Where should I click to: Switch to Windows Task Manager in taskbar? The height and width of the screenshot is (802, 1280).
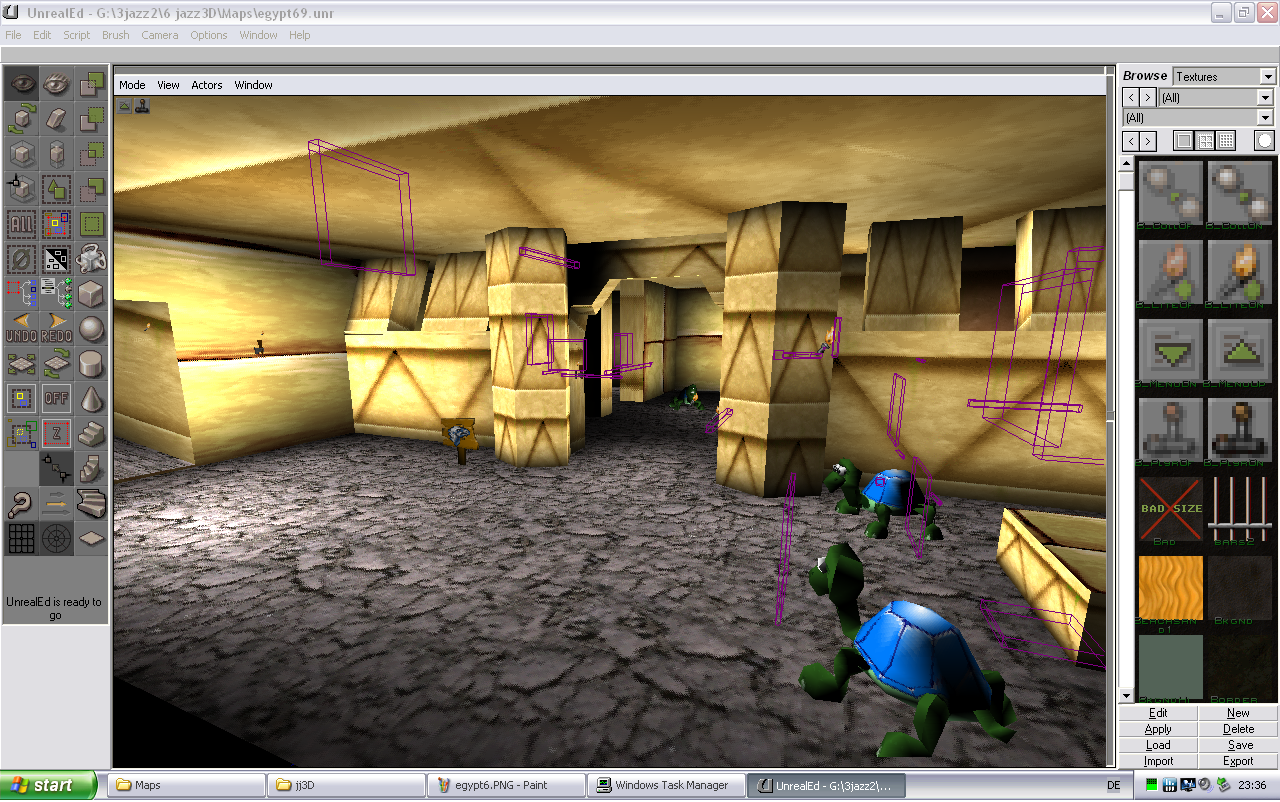coord(666,785)
